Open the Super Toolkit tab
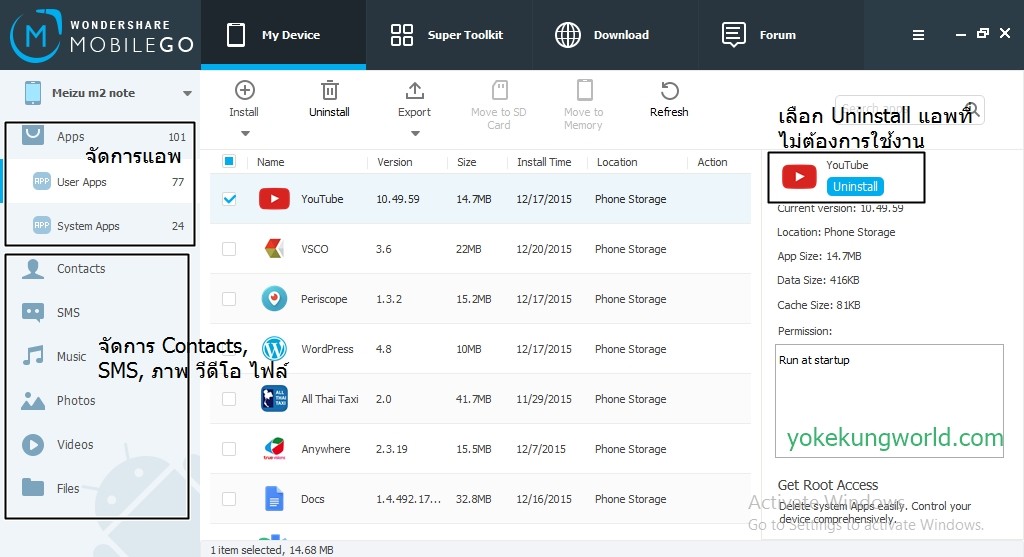This screenshot has height=557, width=1024. (448, 35)
